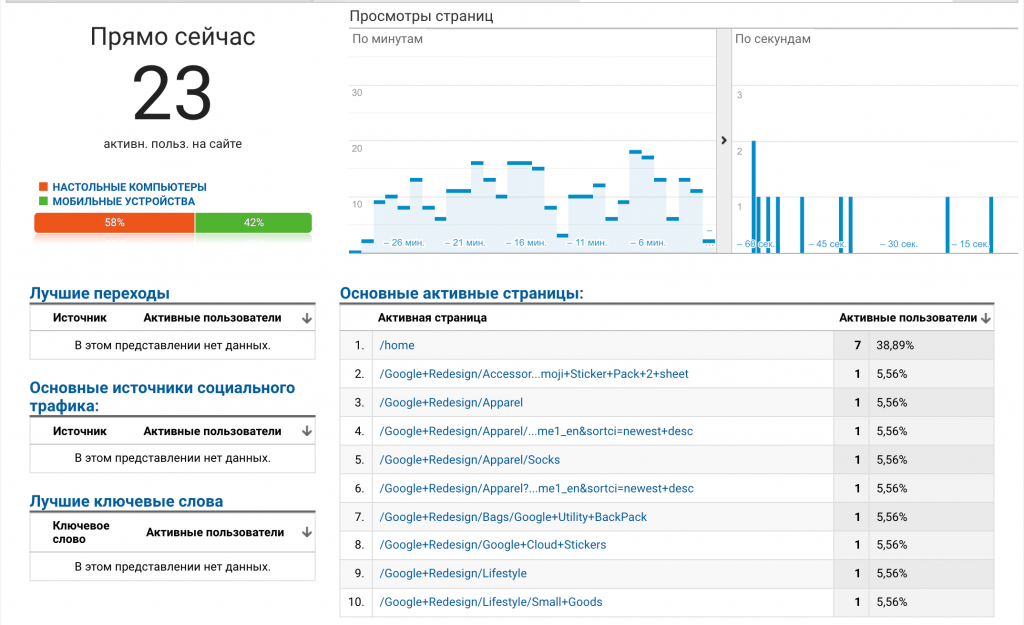Image resolution: width=1024 pixels, height=625 pixels.
Task: Open the /Google+Redesign/Apparel page link
Action: (x=451, y=403)
